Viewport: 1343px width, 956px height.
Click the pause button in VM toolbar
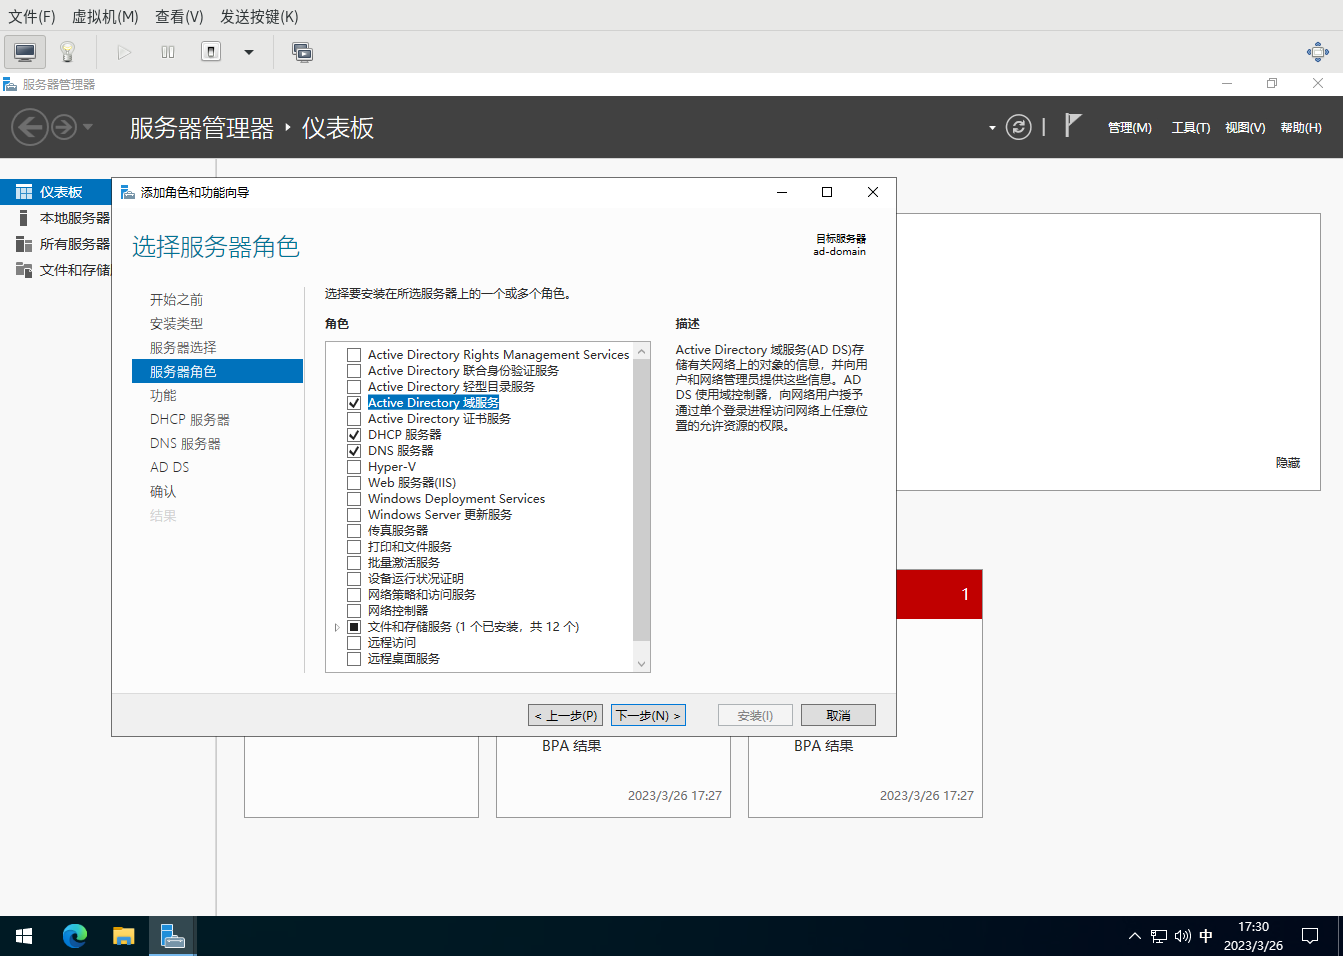[168, 52]
